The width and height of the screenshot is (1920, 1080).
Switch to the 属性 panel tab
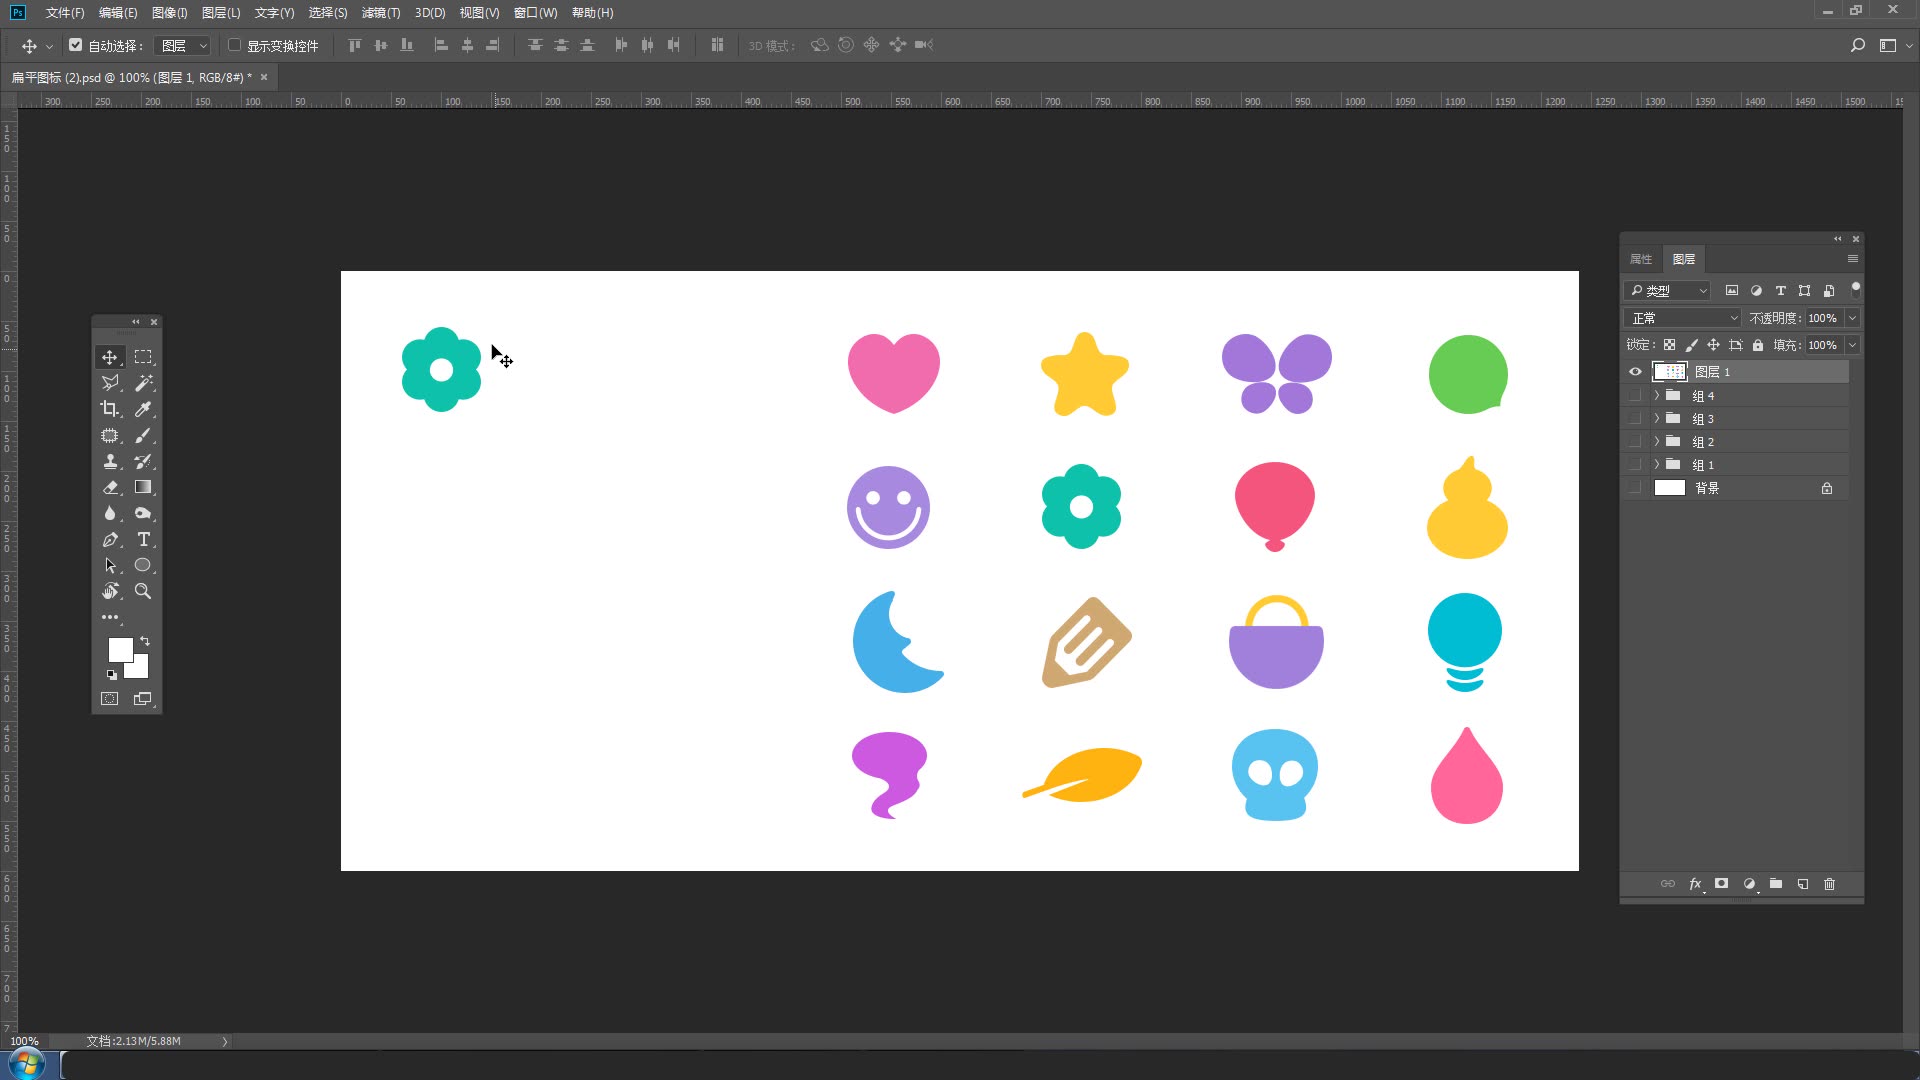coord(1641,259)
